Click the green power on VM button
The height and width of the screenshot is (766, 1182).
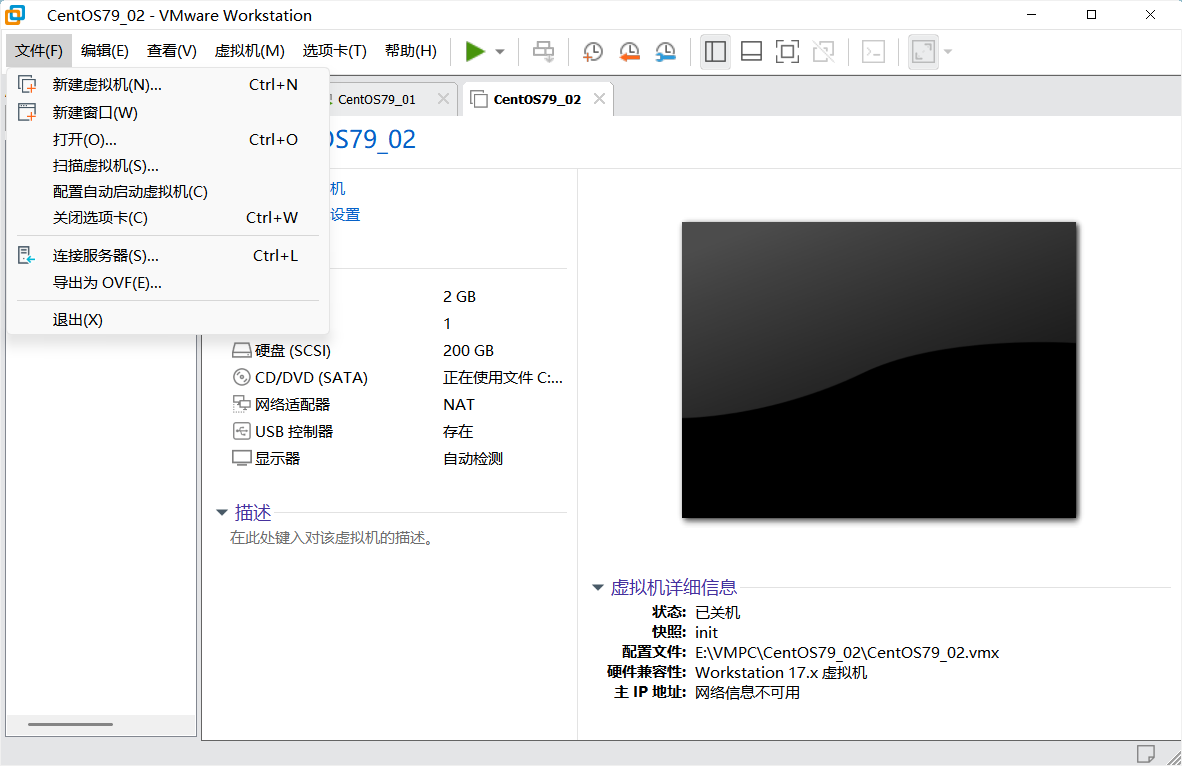pyautogui.click(x=475, y=51)
